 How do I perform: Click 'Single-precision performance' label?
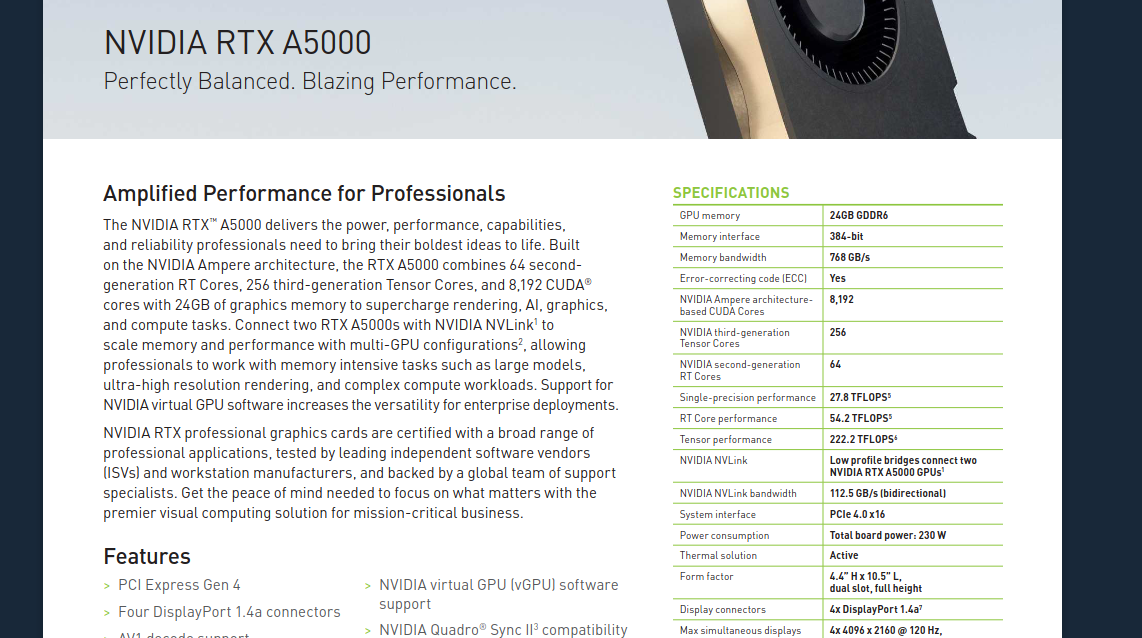point(747,398)
